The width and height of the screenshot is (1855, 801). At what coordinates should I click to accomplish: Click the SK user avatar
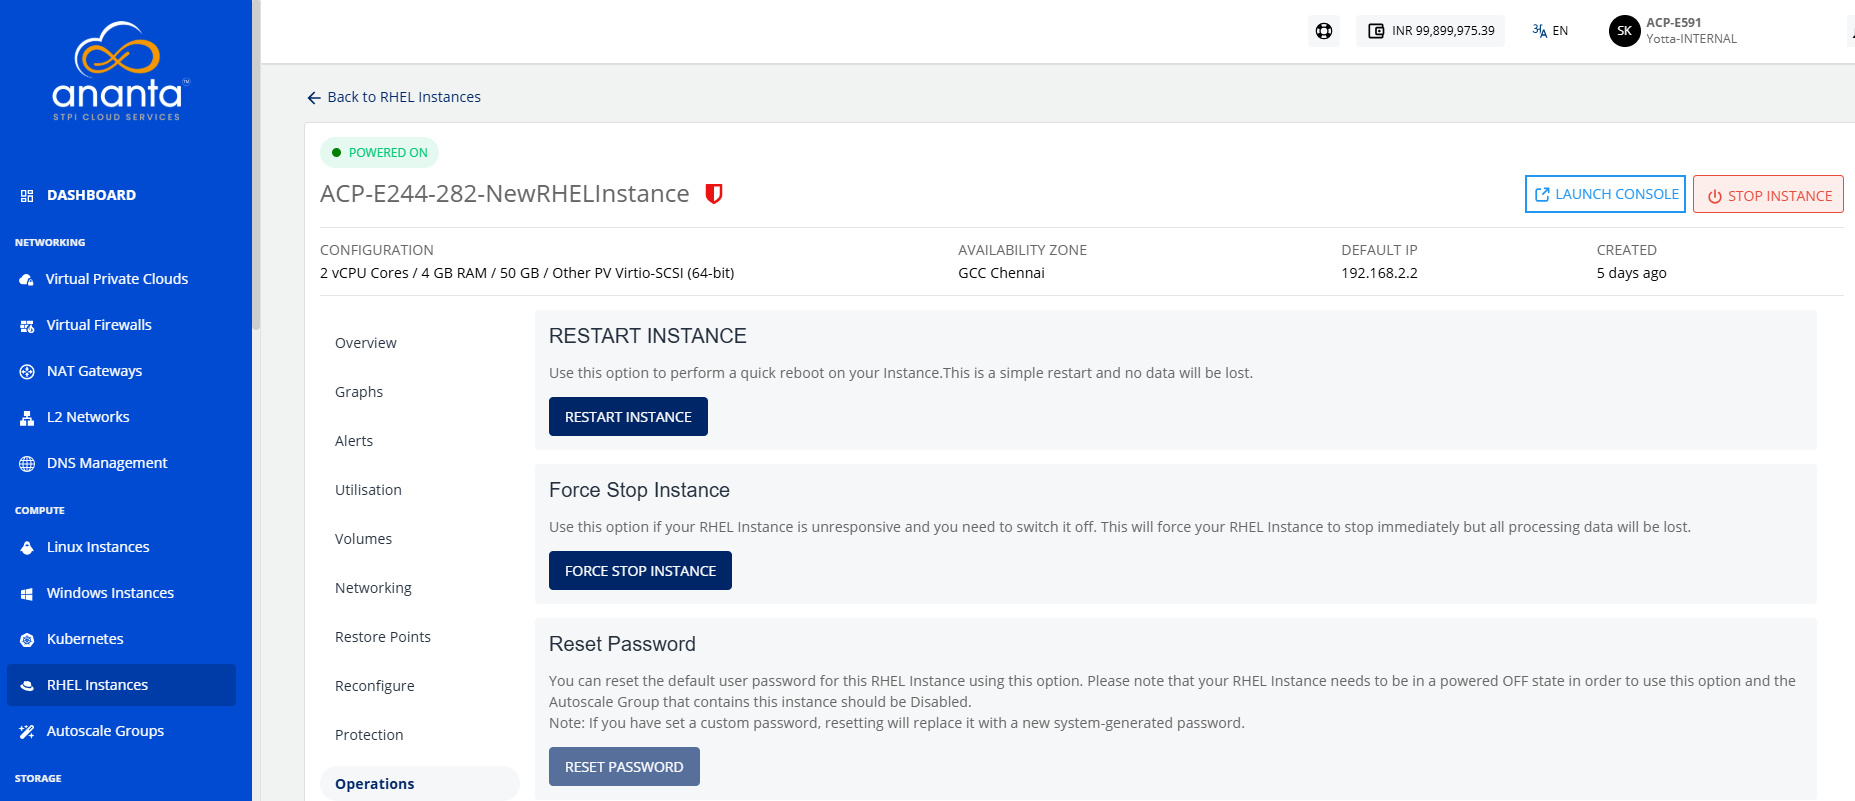[1625, 31]
